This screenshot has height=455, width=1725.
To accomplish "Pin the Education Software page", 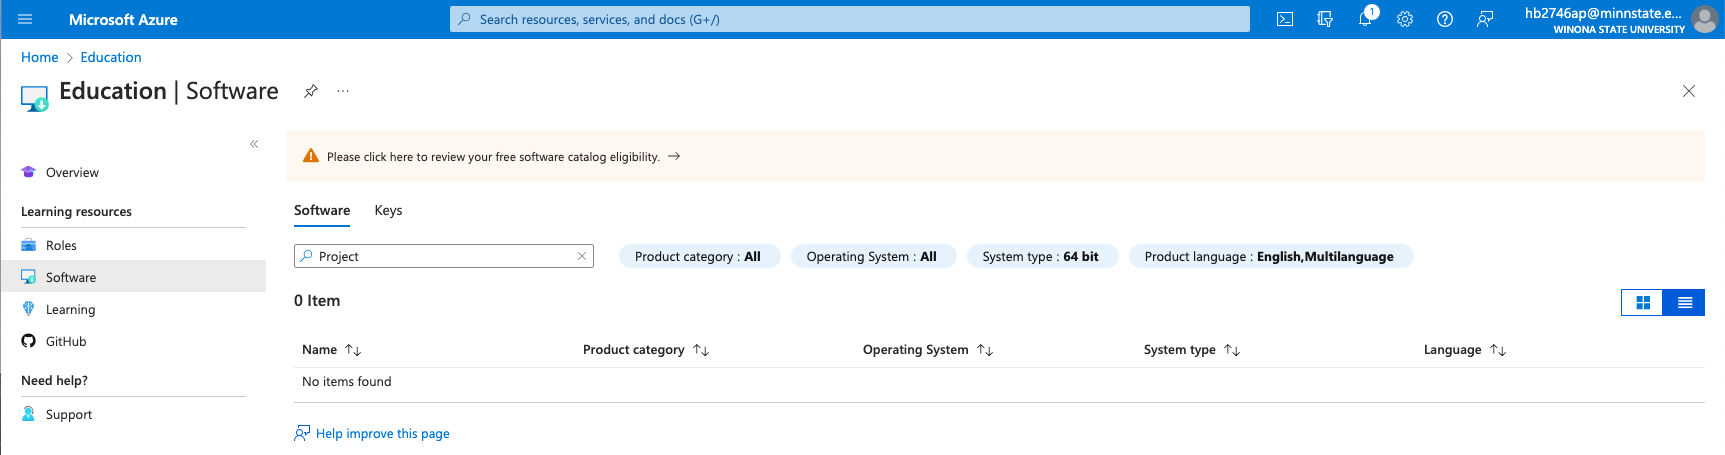I will [311, 91].
